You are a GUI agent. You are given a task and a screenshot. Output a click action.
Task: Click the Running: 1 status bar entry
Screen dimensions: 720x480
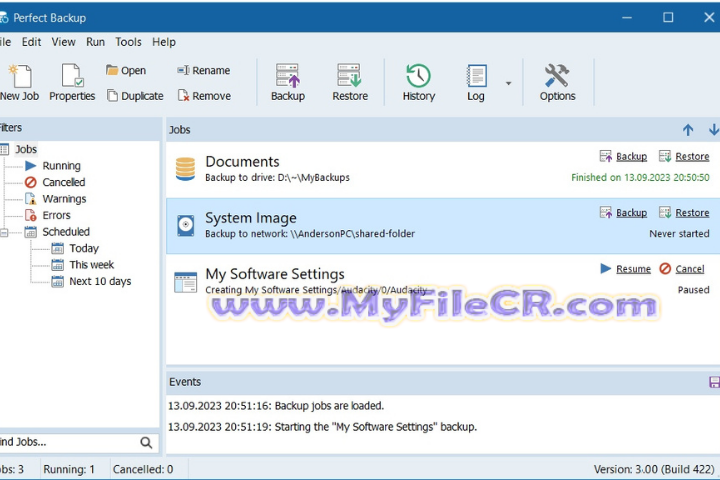coord(69,469)
